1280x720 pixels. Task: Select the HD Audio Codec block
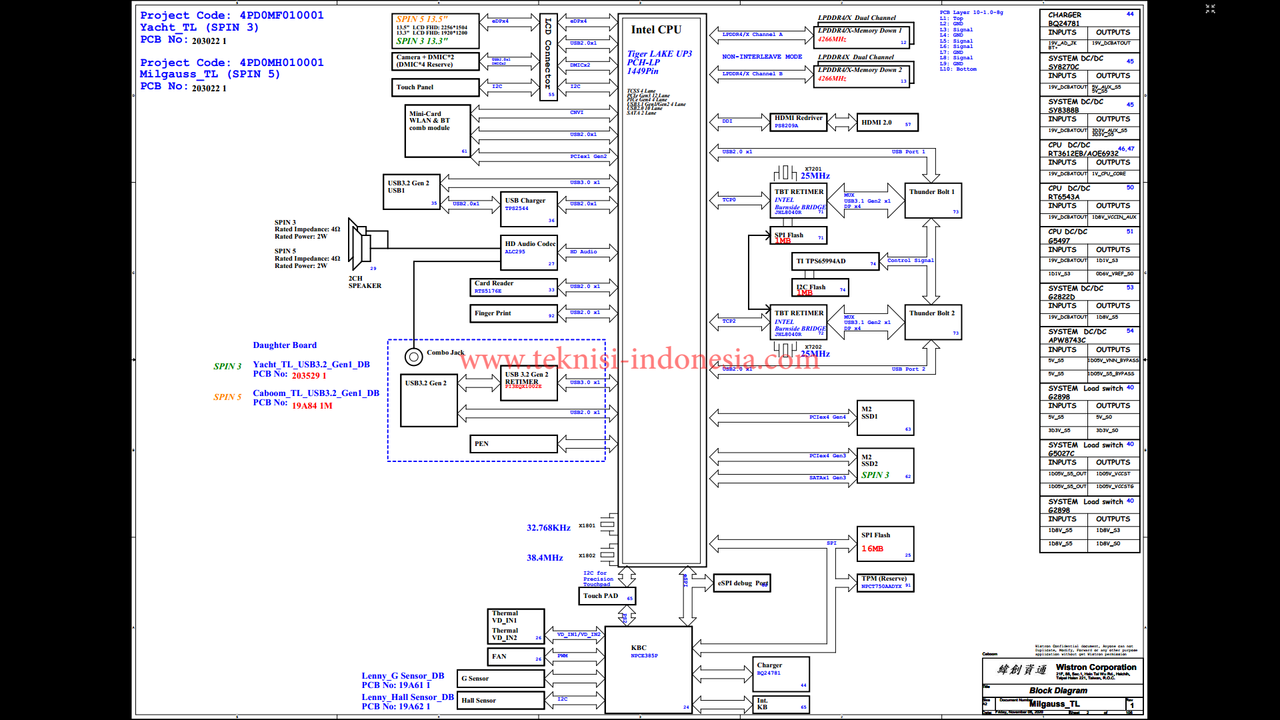[530, 252]
